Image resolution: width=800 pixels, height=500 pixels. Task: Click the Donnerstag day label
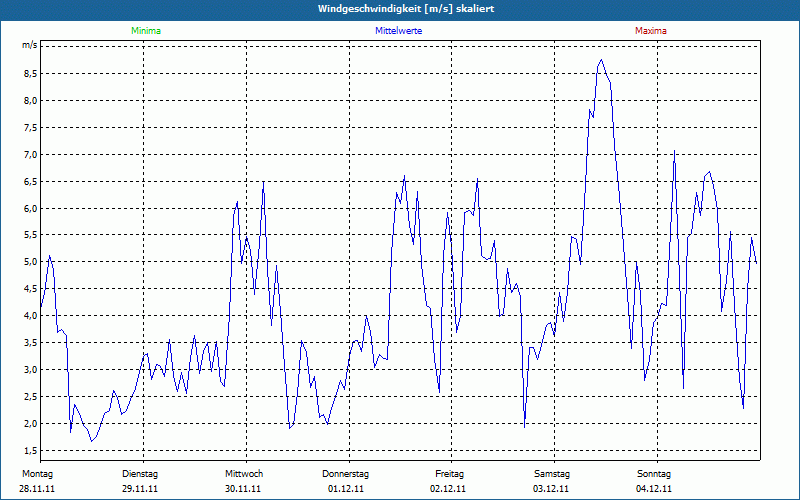345,474
